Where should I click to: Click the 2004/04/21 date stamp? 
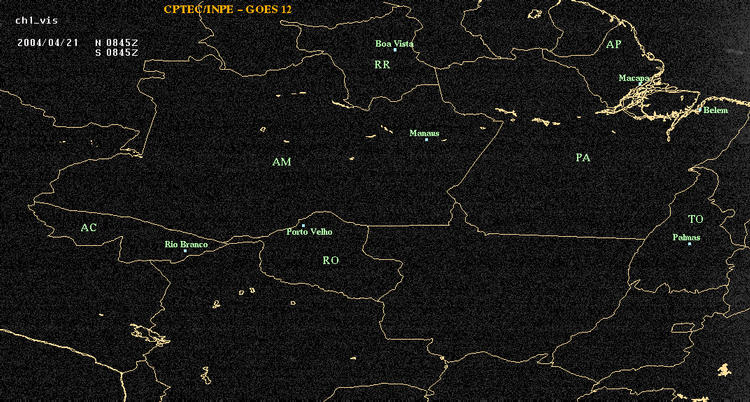pyautogui.click(x=47, y=42)
